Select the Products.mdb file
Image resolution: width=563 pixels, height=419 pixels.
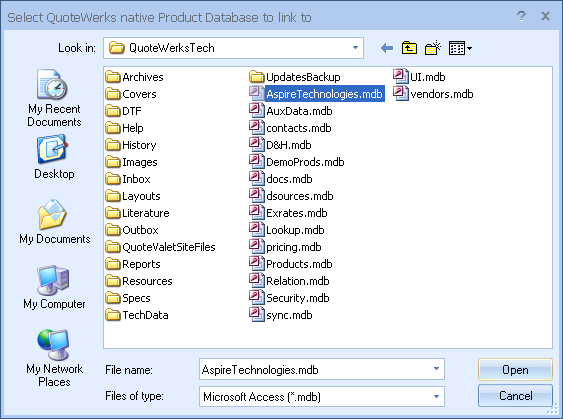[x=291, y=264]
